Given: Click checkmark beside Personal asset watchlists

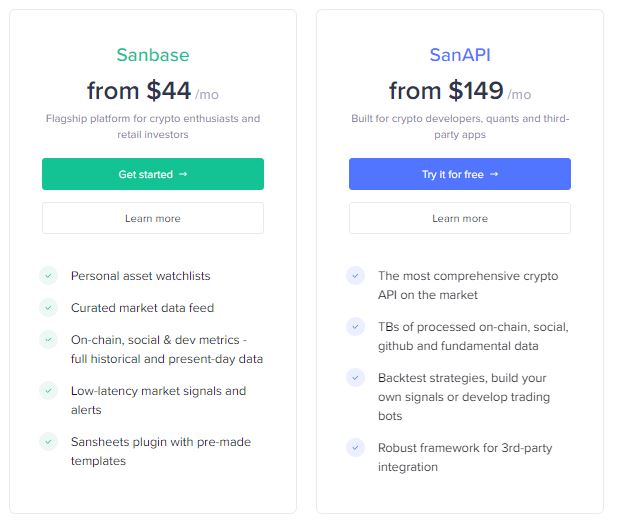Looking at the screenshot, I should click(49, 276).
